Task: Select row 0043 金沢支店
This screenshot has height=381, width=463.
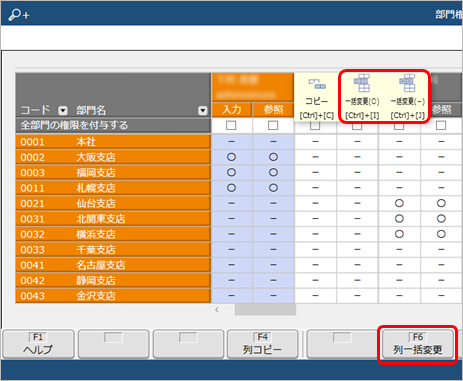Action: coord(113,296)
